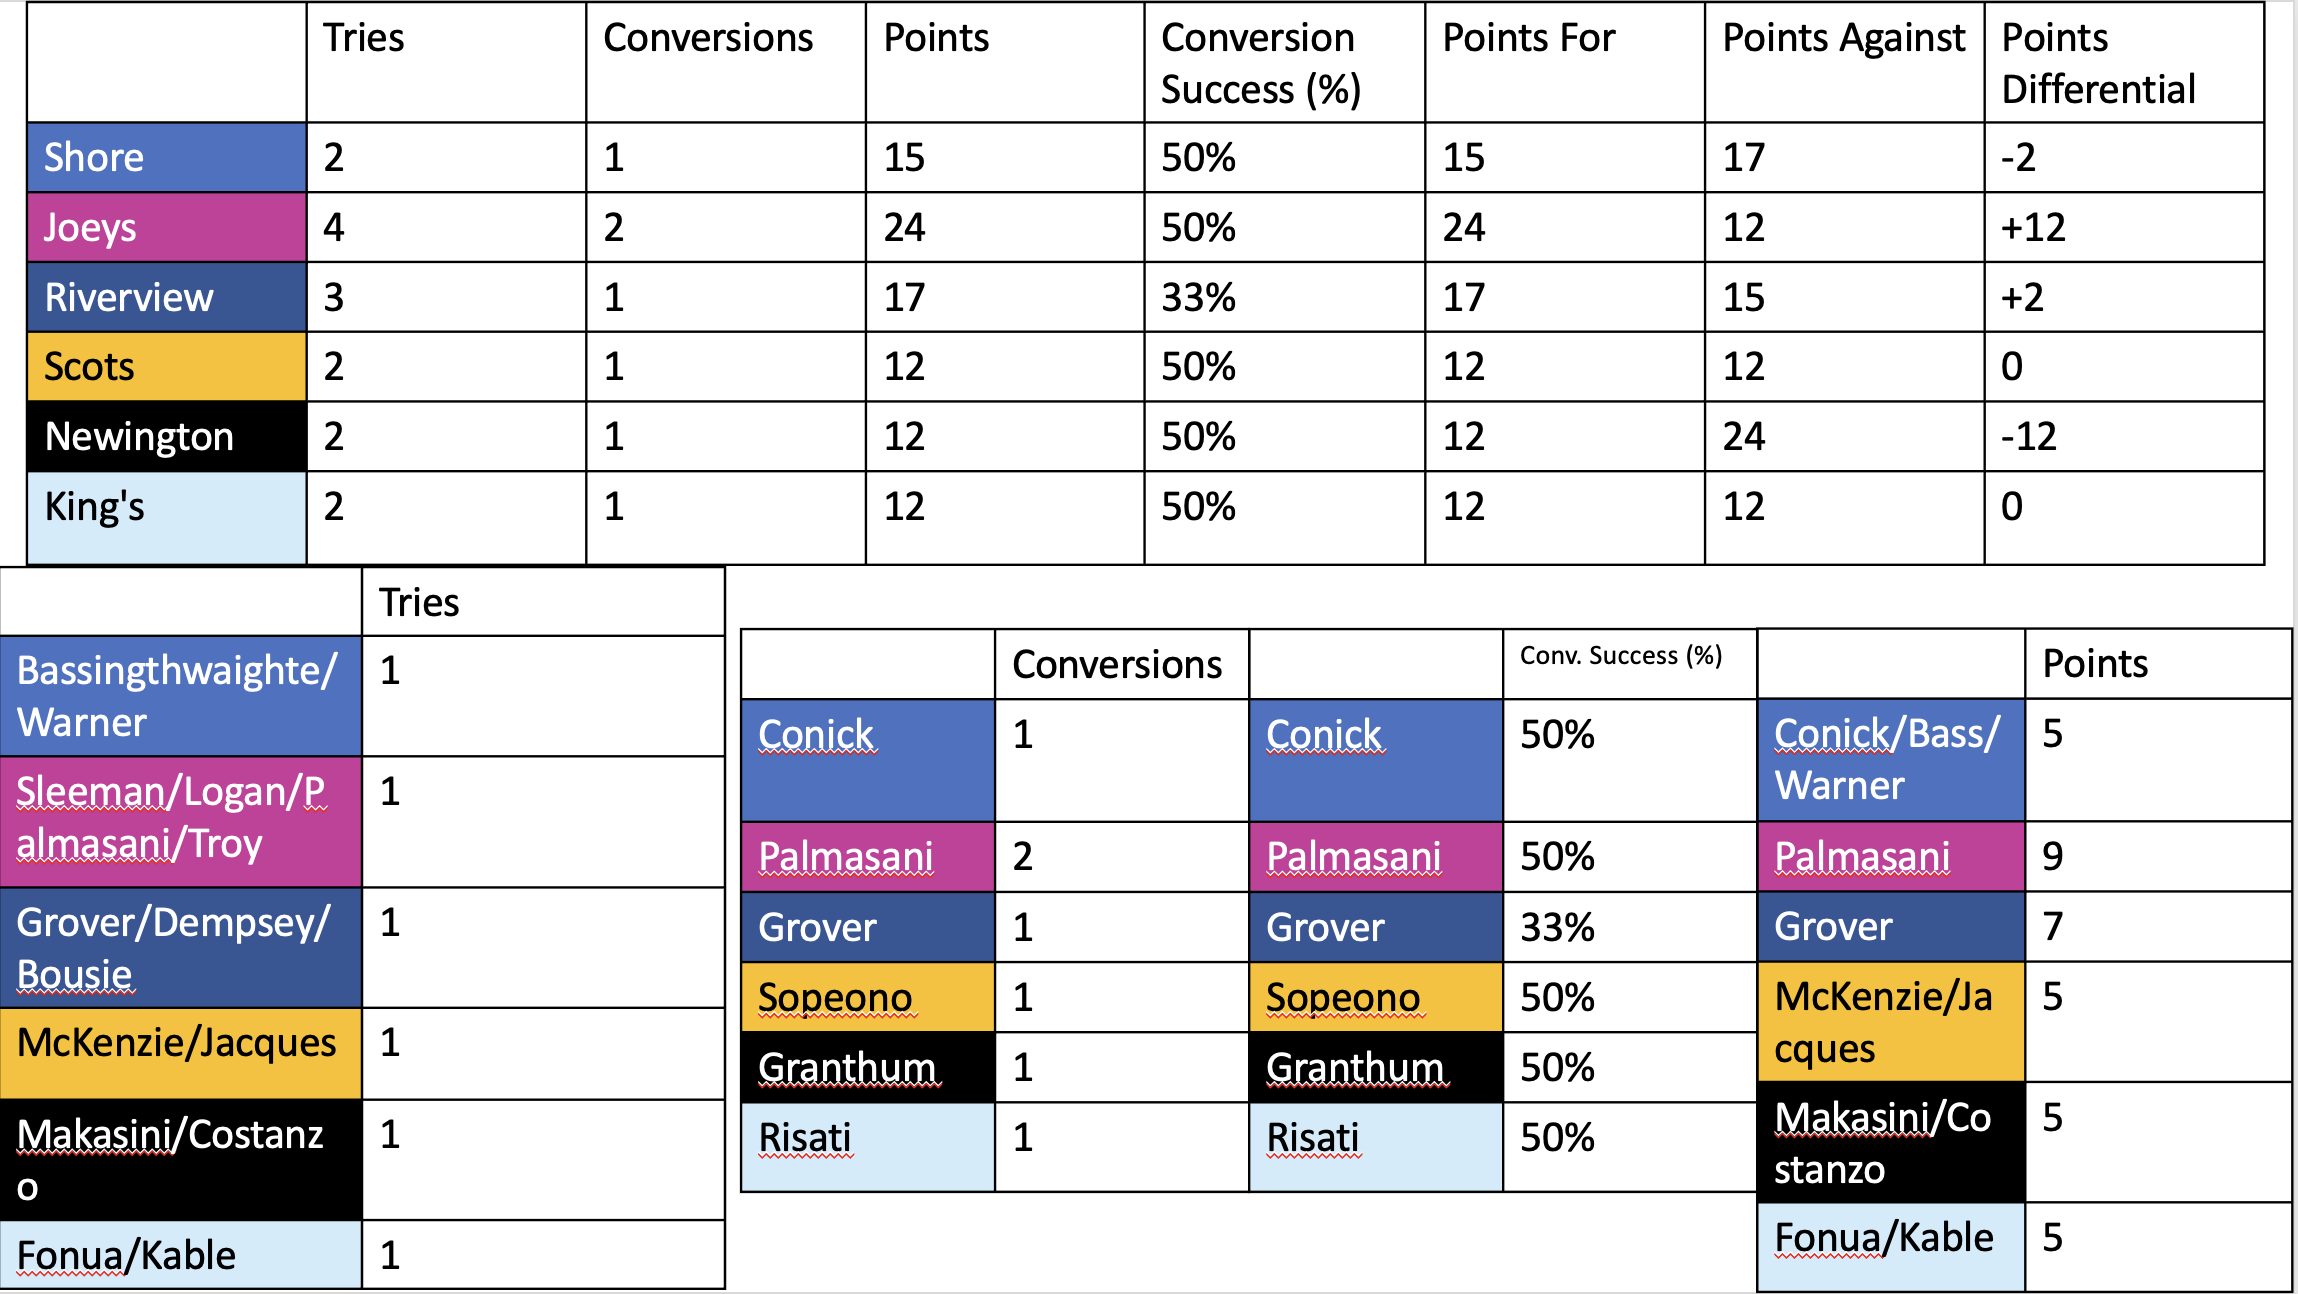Click the Riverview team name cell
Screen dimensions: 2298x1294
(166, 298)
